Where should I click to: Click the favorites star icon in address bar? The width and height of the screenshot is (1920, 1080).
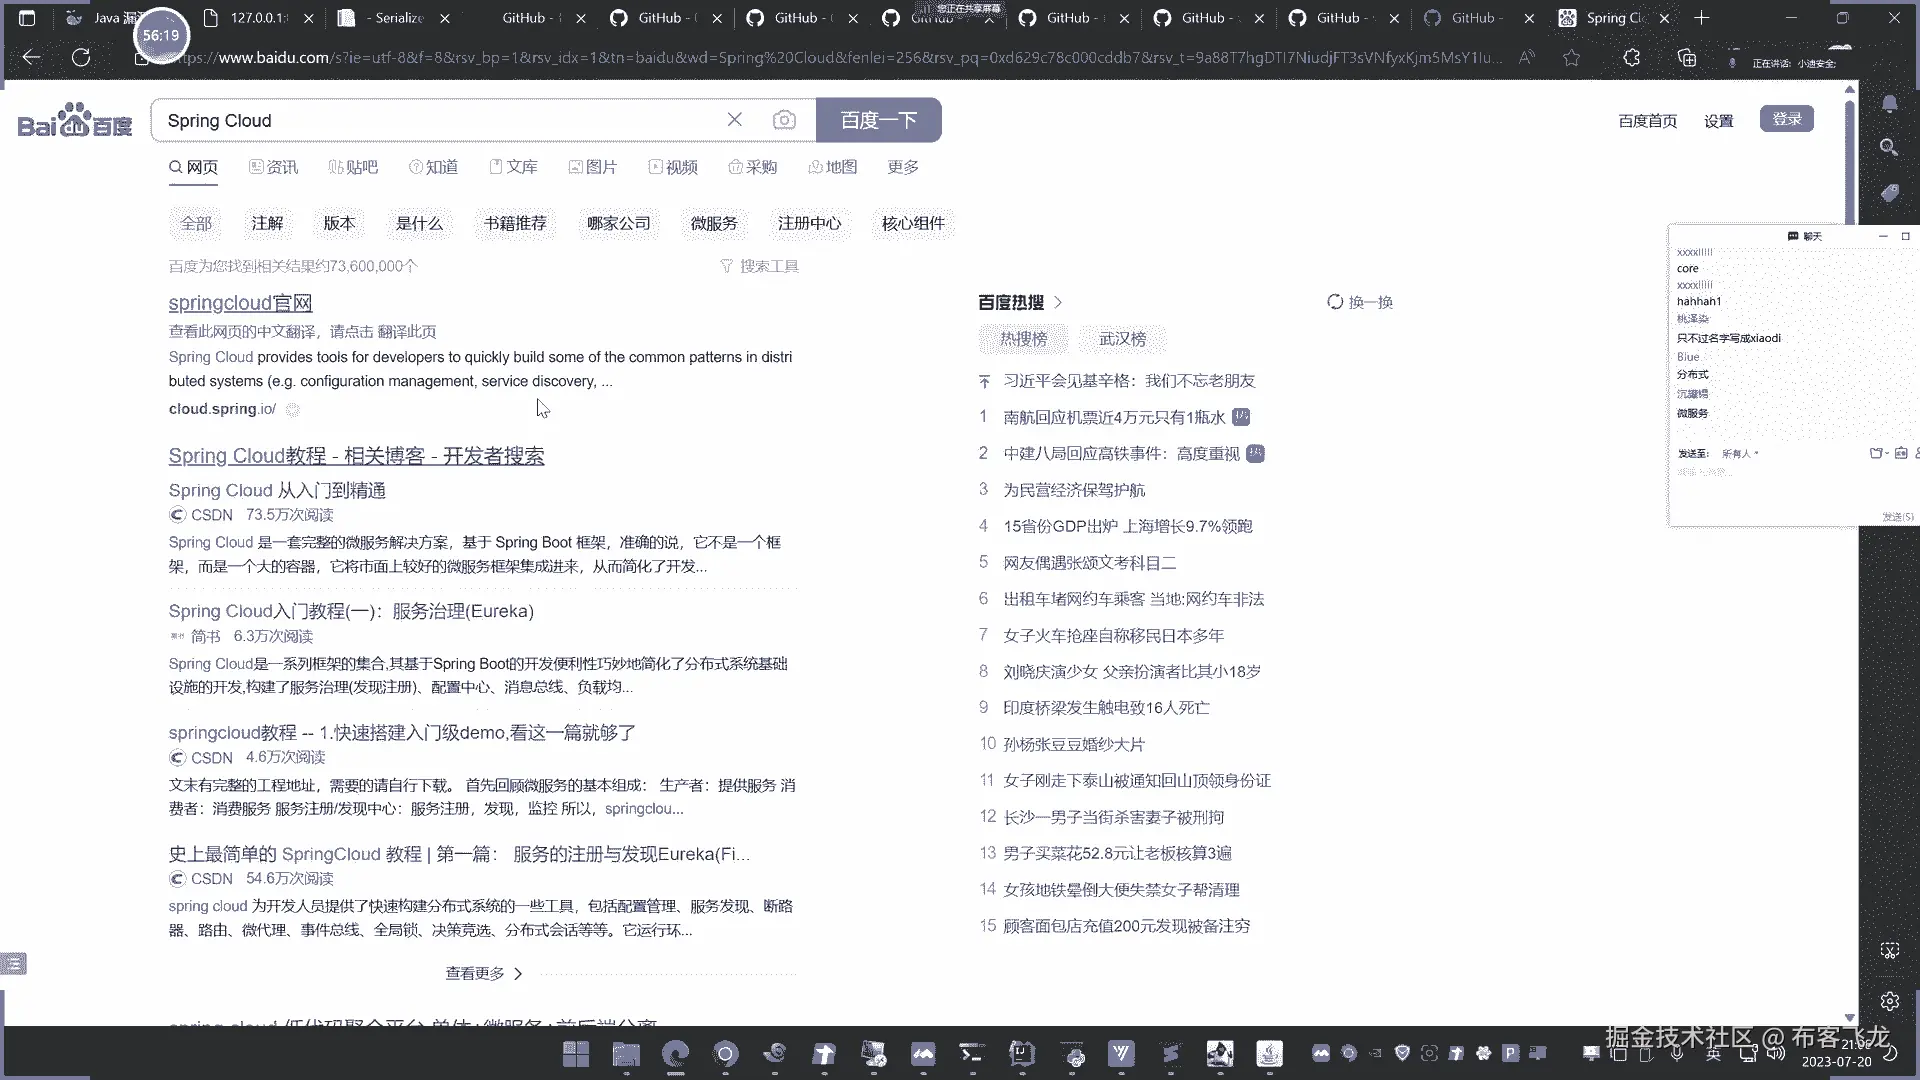tap(1572, 58)
